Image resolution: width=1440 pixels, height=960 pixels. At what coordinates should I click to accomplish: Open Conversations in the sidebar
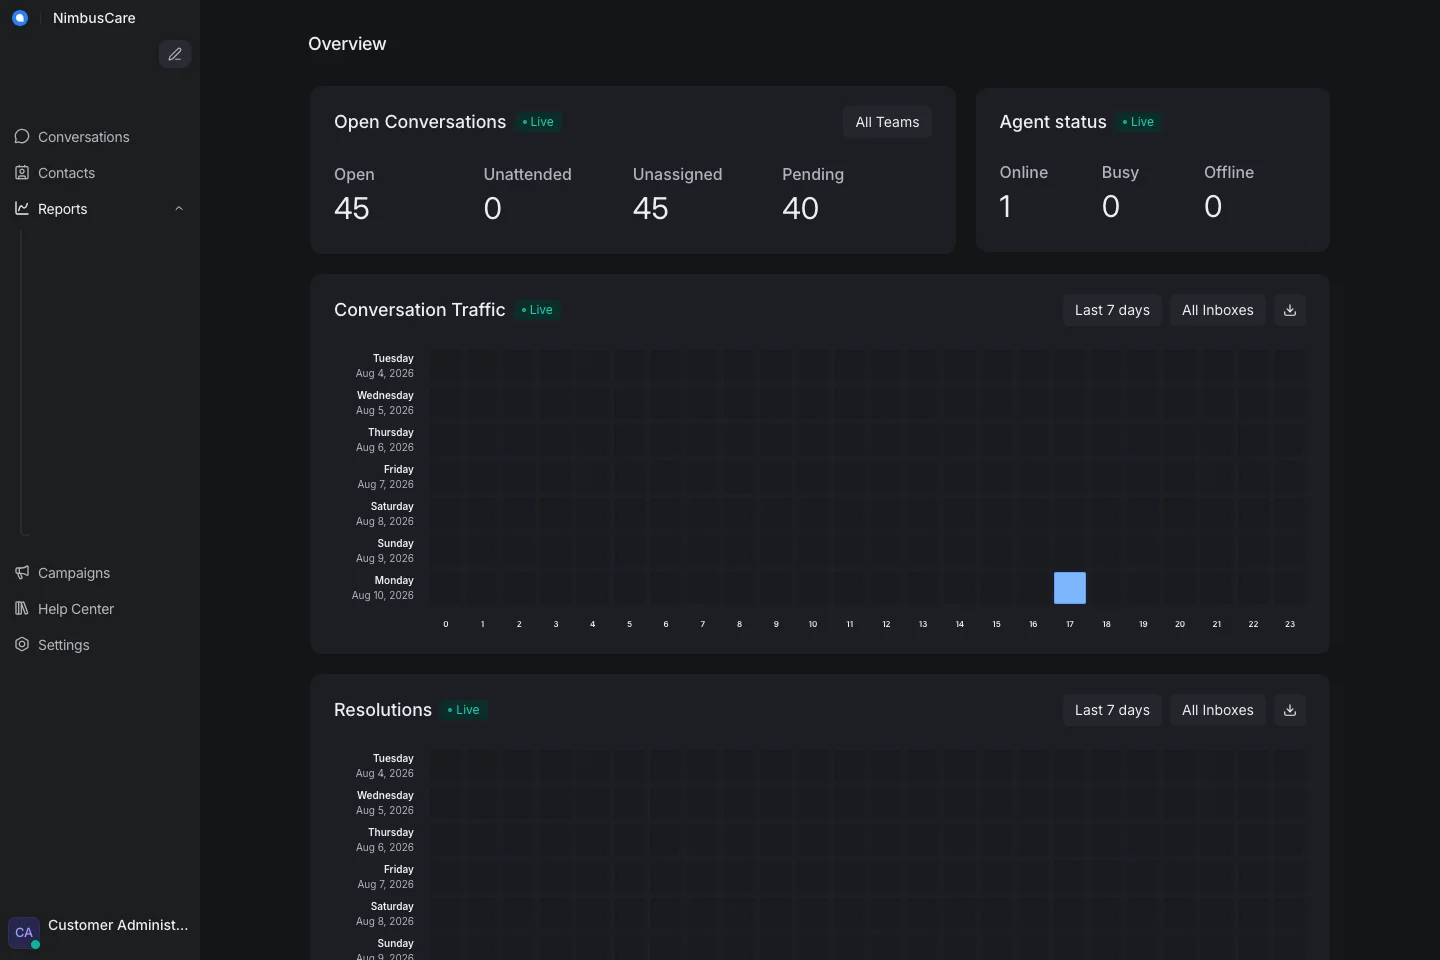click(x=100, y=137)
